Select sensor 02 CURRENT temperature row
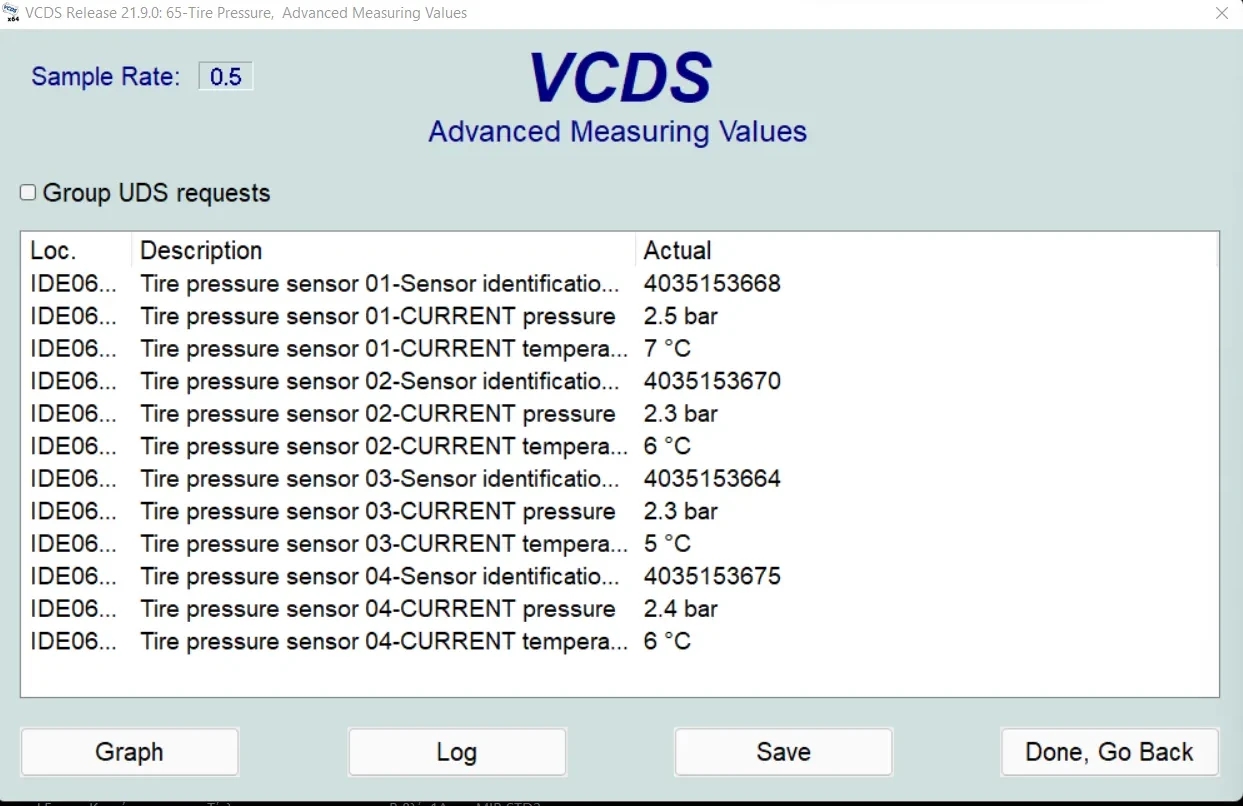Image resolution: width=1243 pixels, height=806 pixels. pyautogui.click(x=619, y=446)
